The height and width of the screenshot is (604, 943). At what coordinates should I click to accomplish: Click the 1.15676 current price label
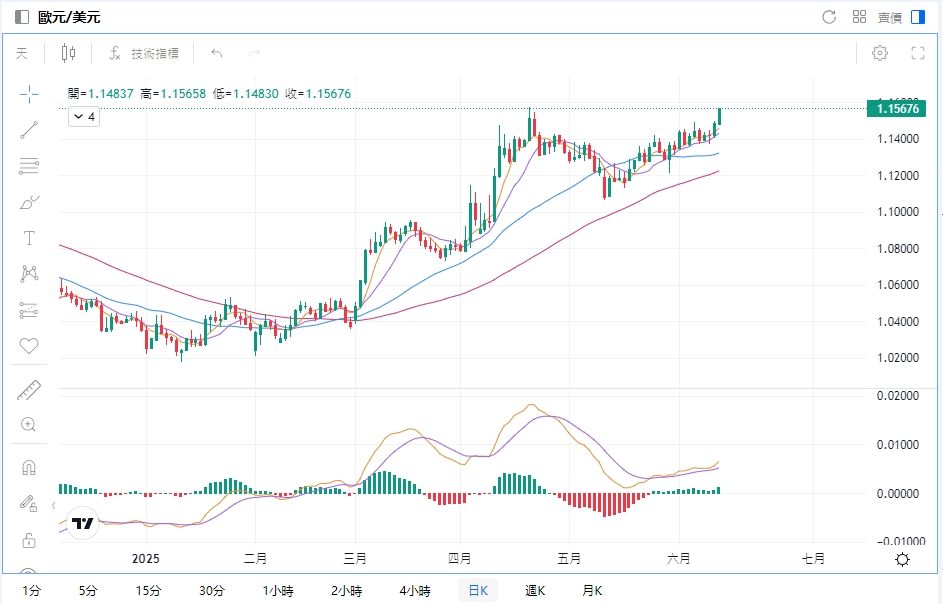point(896,108)
